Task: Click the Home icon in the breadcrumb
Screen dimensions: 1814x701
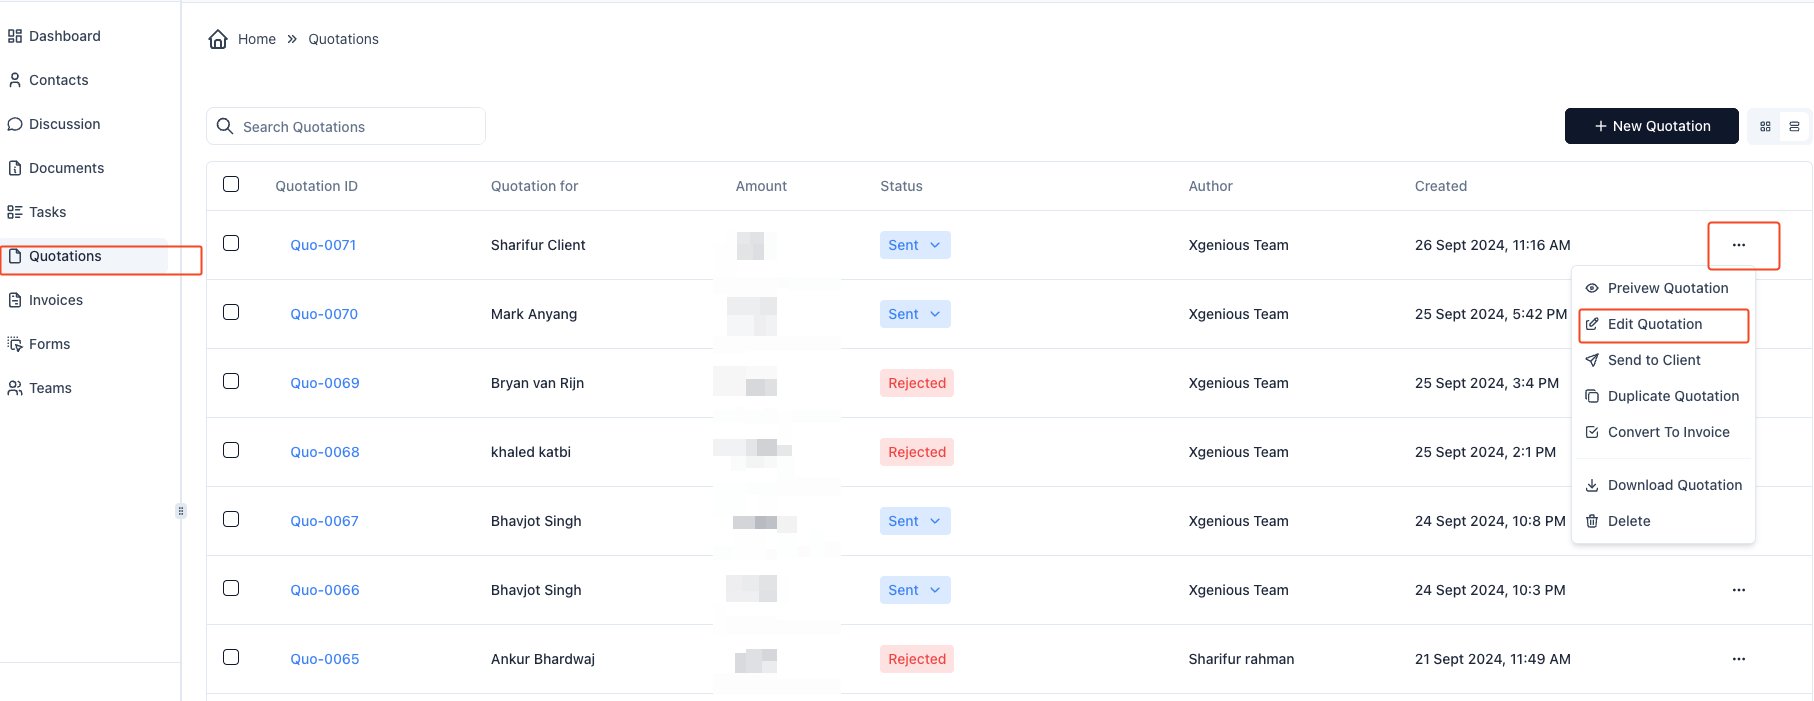Action: (x=218, y=39)
